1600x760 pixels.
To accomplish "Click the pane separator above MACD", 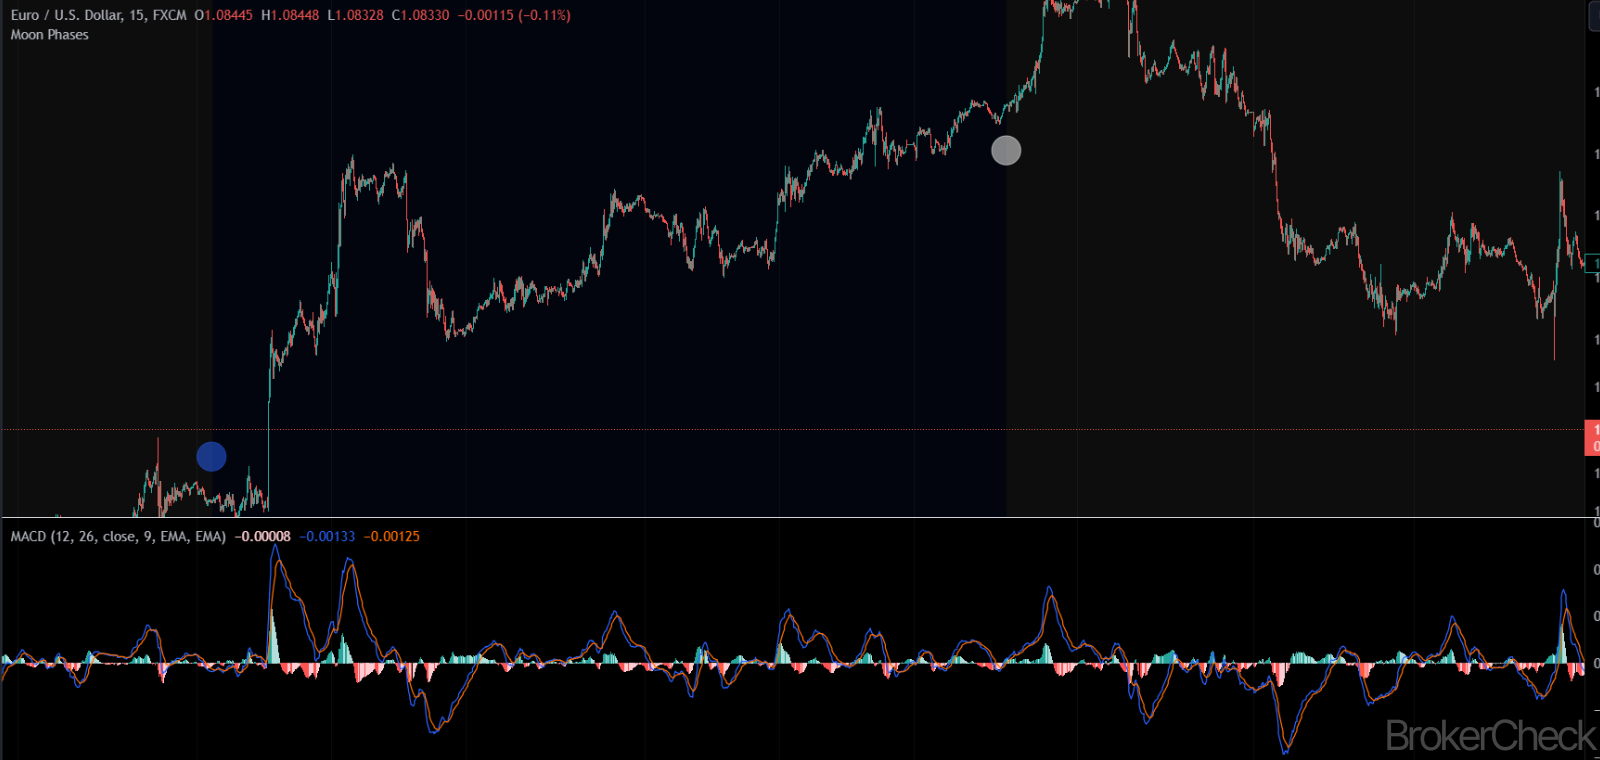I will pos(800,517).
